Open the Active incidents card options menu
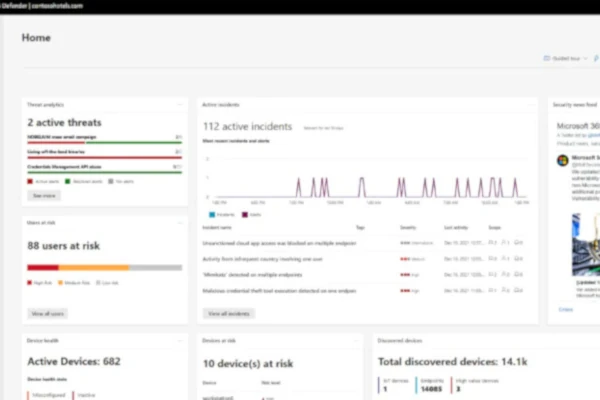This screenshot has height=400, width=600. pos(530,104)
